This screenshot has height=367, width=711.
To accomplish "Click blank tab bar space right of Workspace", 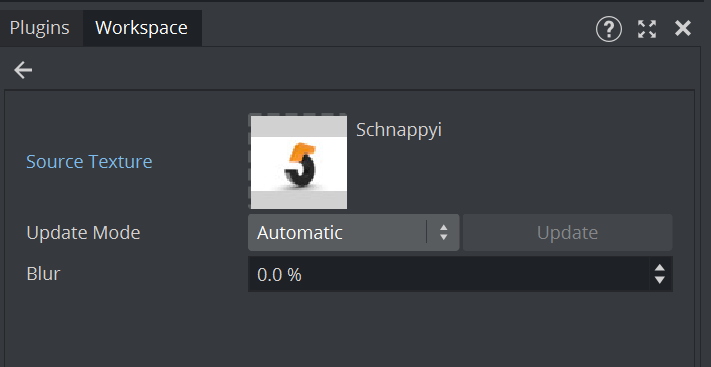I will [394, 28].
